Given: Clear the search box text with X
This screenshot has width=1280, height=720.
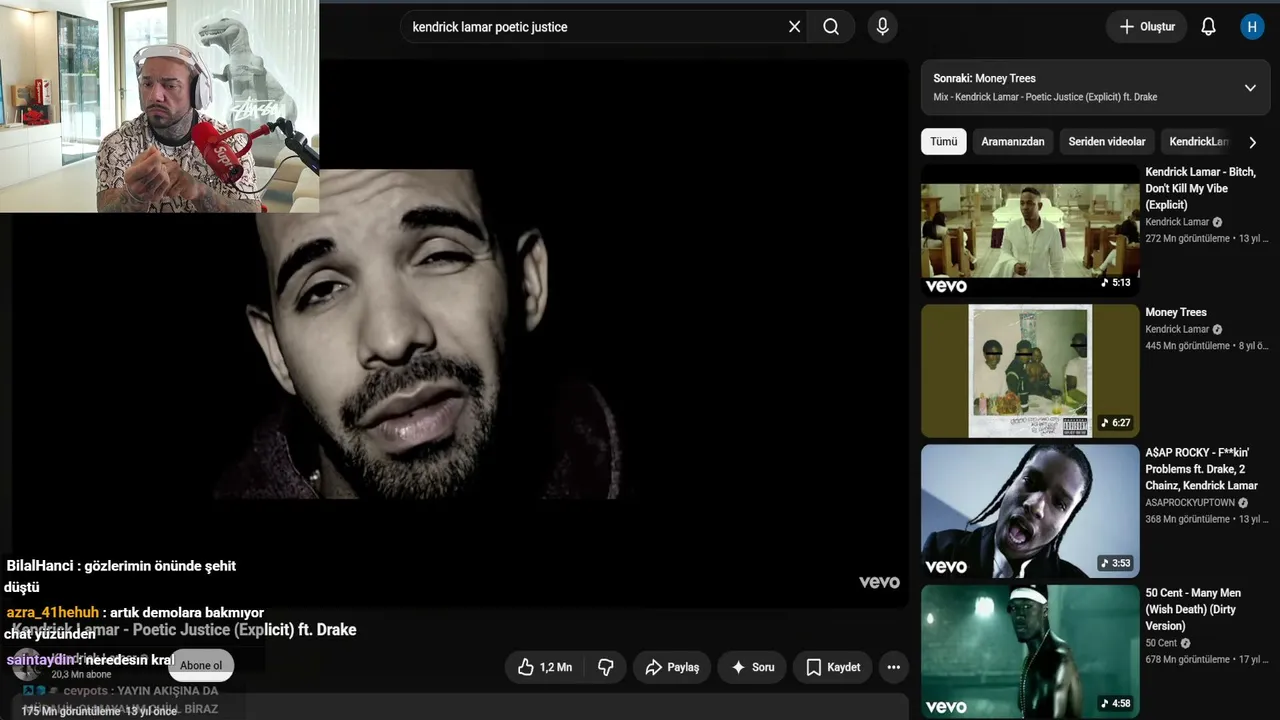Looking at the screenshot, I should (x=795, y=27).
